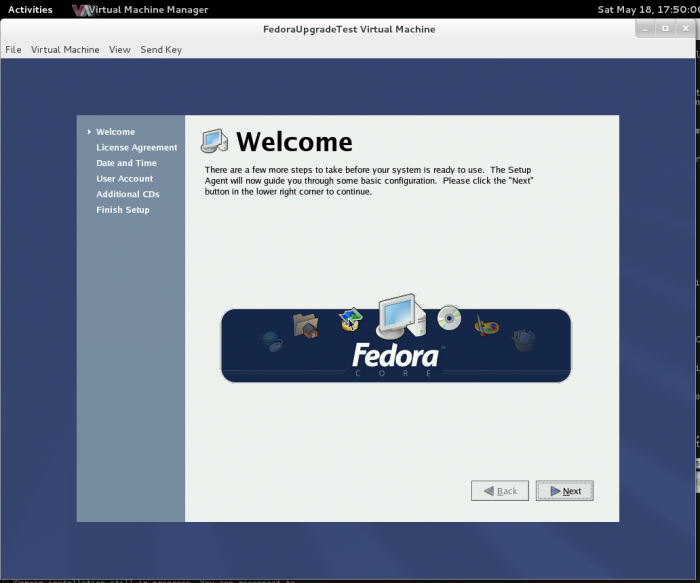Click the icon right of the home folder
700x583 pixels.
click(x=350, y=320)
